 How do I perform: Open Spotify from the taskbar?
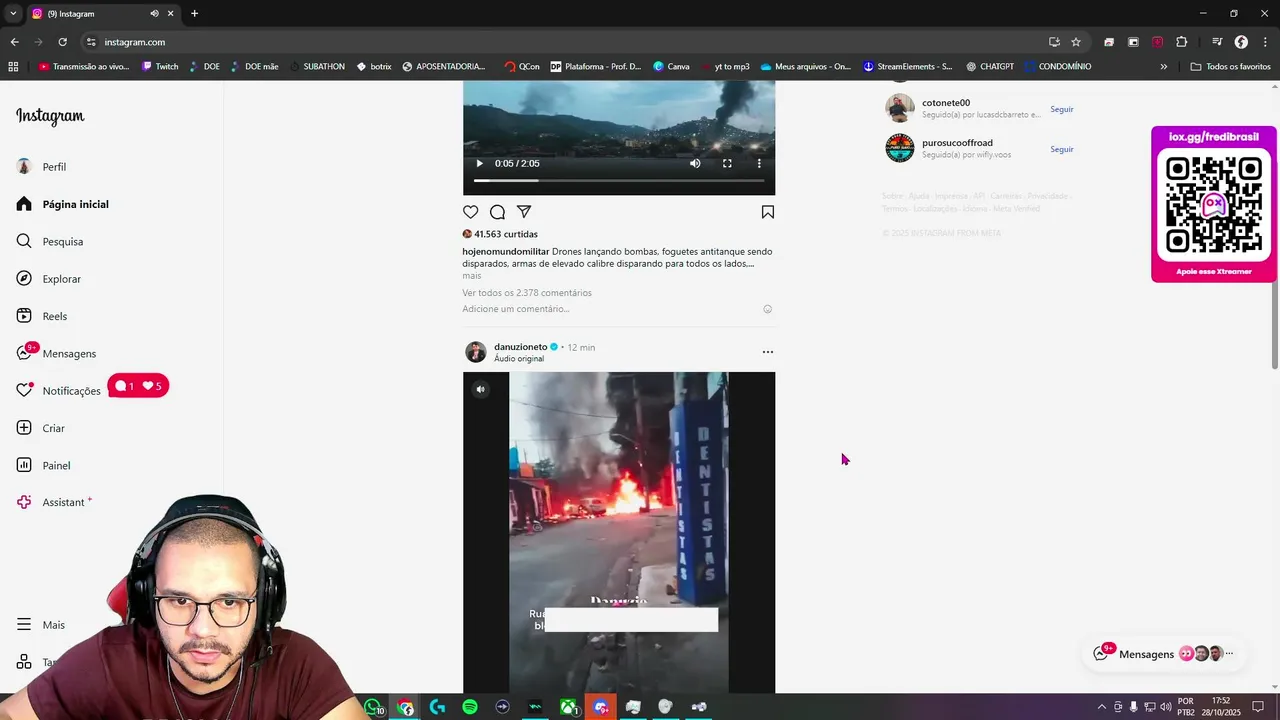470,707
